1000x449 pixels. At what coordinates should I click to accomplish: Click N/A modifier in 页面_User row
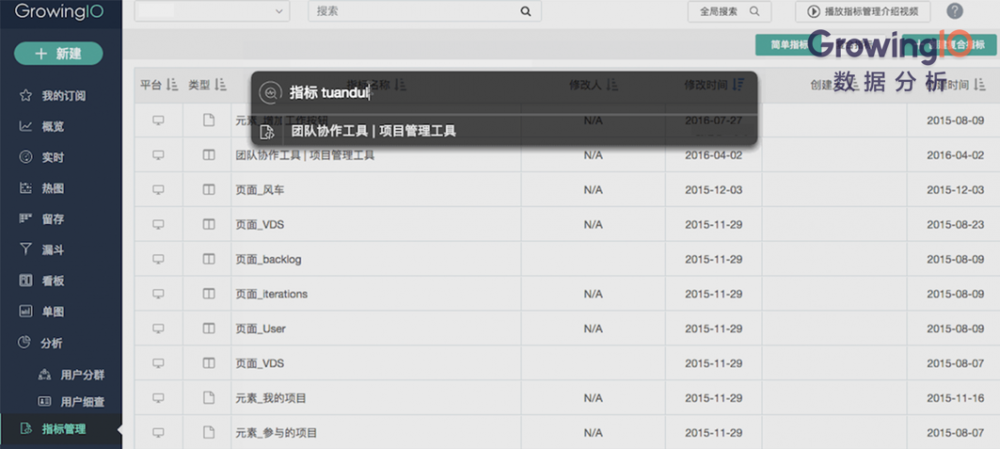pyautogui.click(x=593, y=328)
